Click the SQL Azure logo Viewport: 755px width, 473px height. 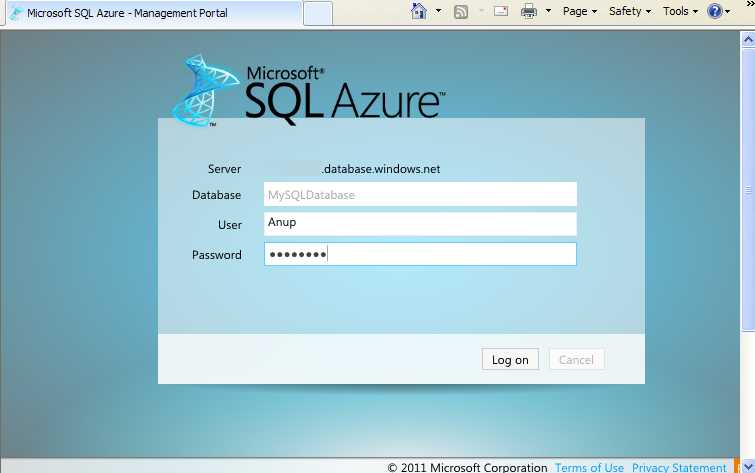click(x=310, y=91)
